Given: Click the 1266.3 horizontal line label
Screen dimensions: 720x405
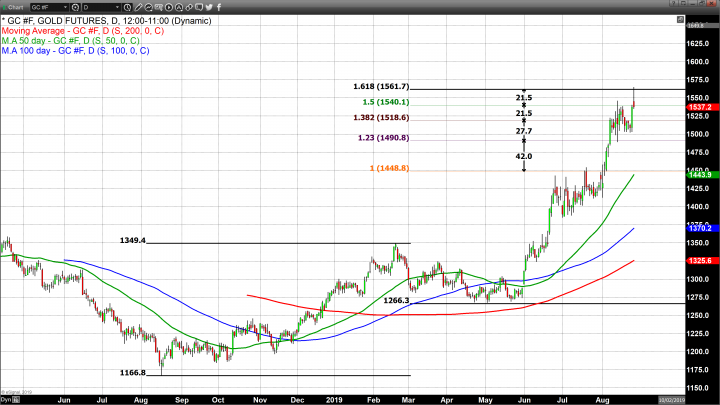Looking at the screenshot, I should (x=396, y=300).
